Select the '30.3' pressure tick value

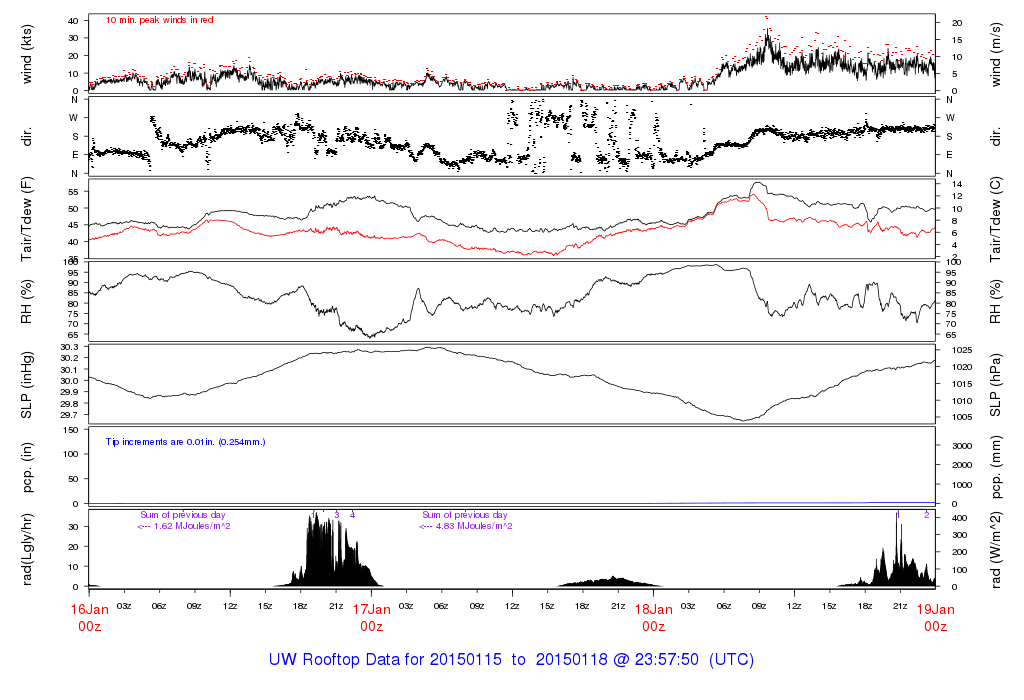pos(69,347)
